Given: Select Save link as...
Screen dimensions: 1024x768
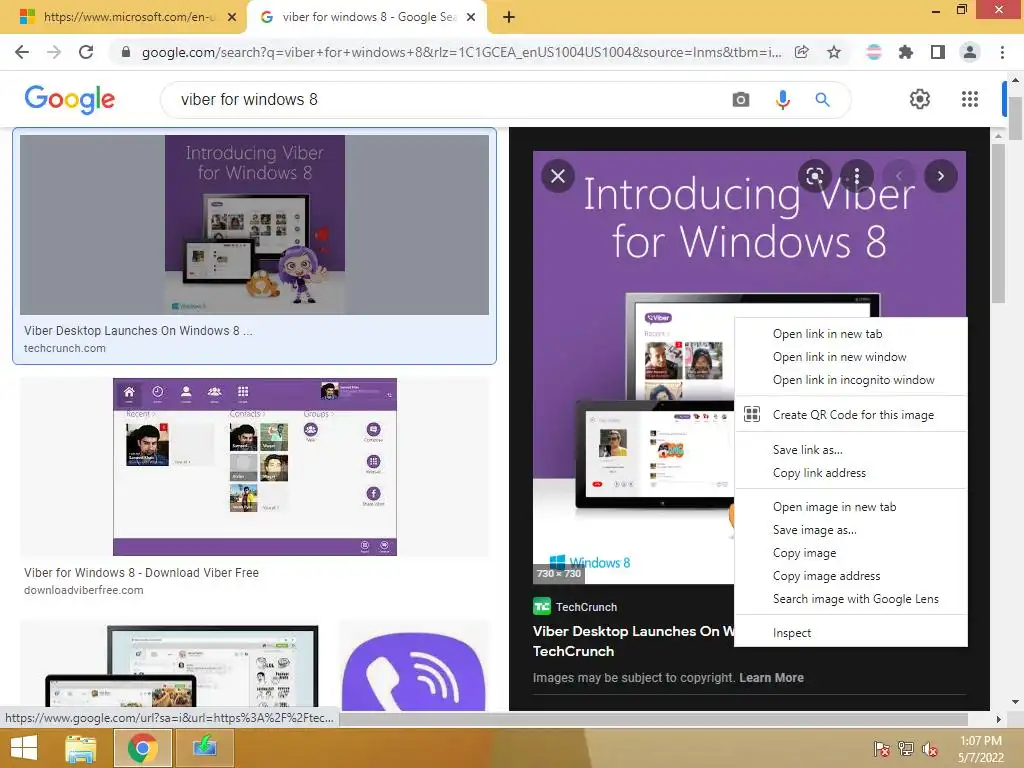Looking at the screenshot, I should click(850, 449).
